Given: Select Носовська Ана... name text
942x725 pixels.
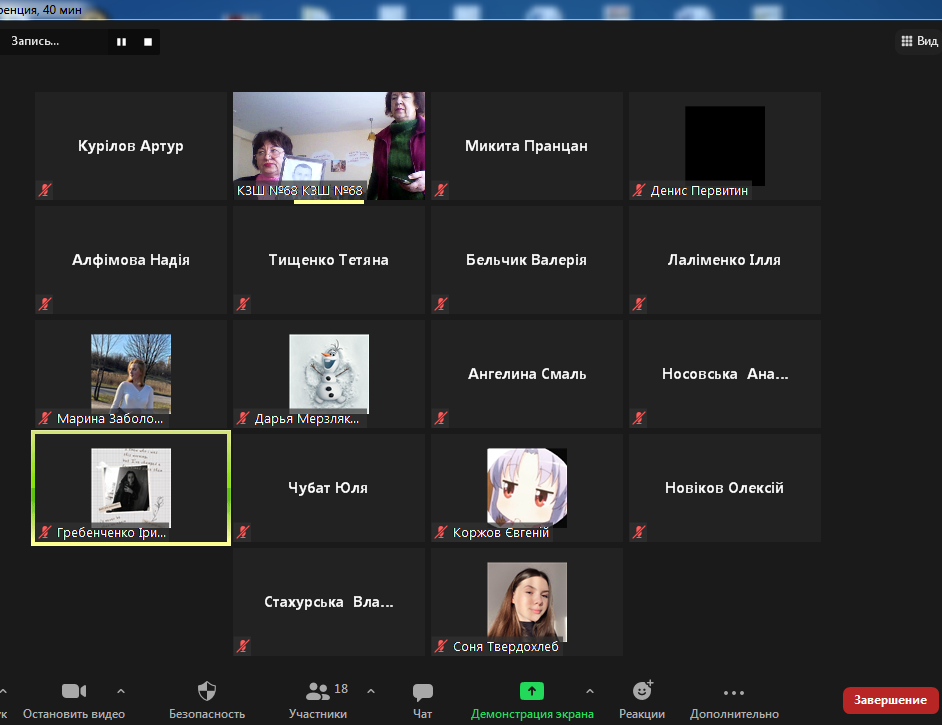Looking at the screenshot, I should [725, 374].
